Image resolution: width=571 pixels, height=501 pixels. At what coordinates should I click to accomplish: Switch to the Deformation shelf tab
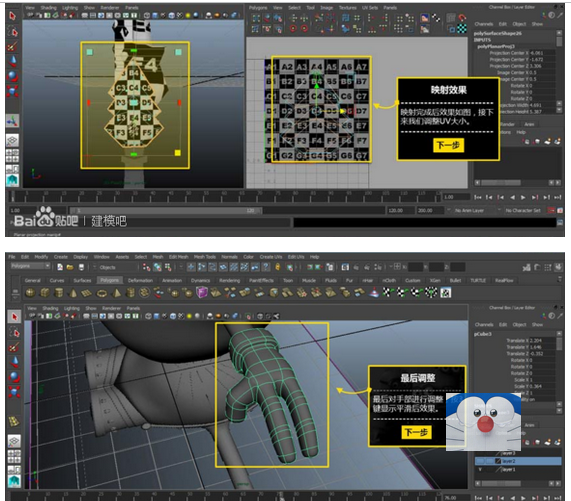point(140,280)
